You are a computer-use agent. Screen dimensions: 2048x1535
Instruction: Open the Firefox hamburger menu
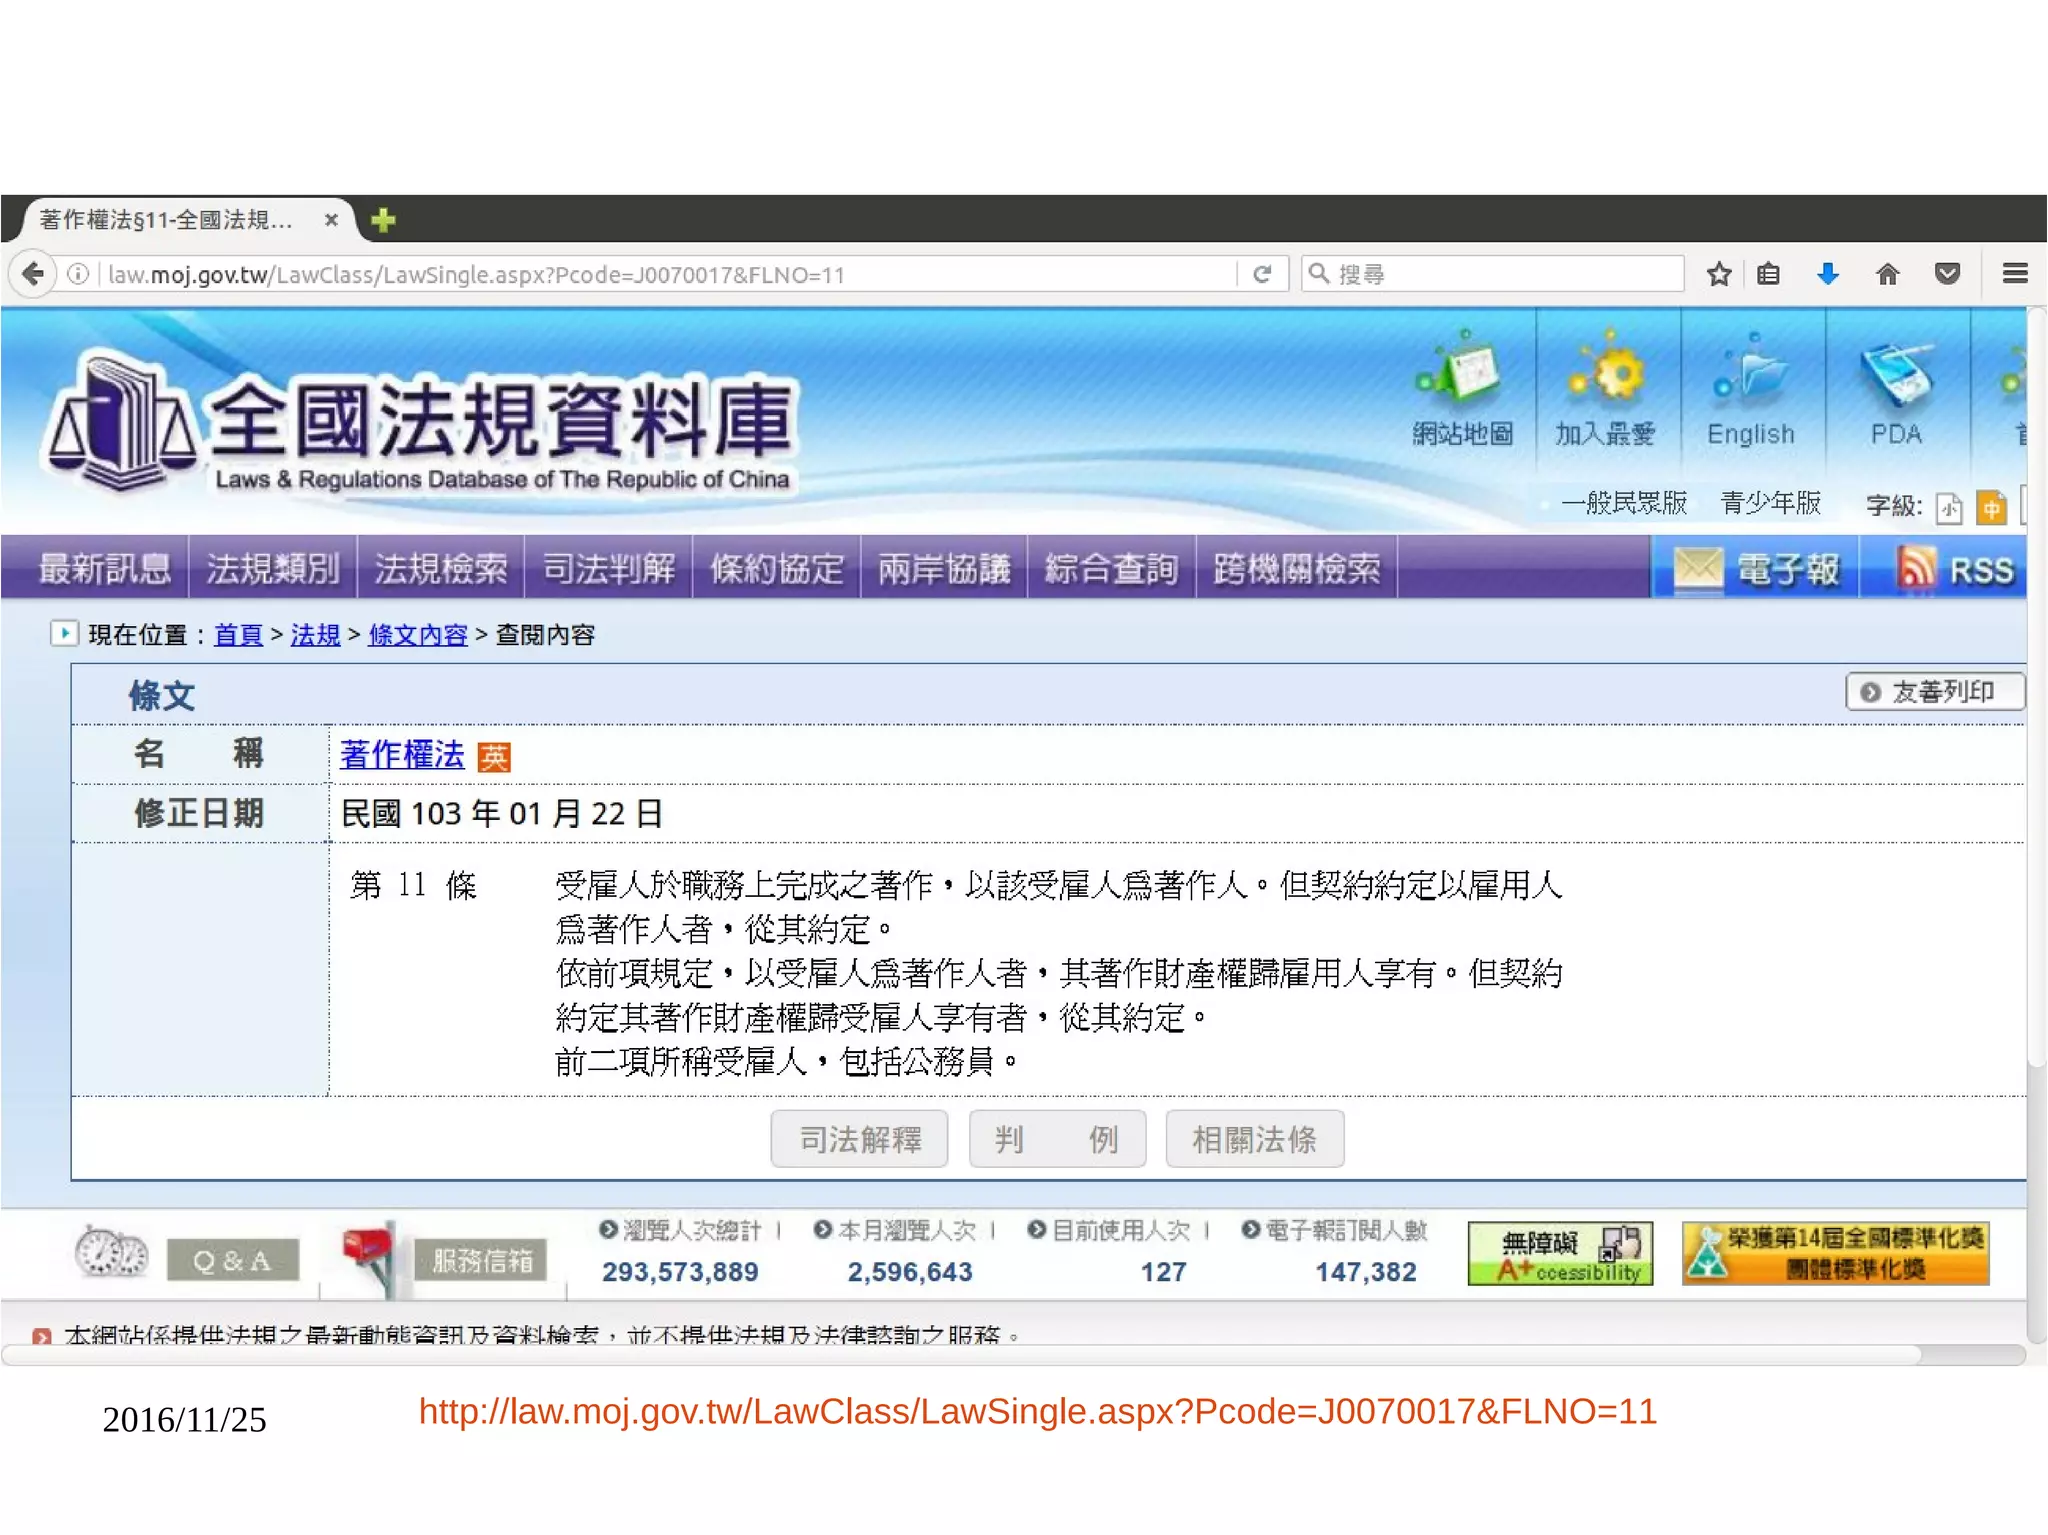2015,274
